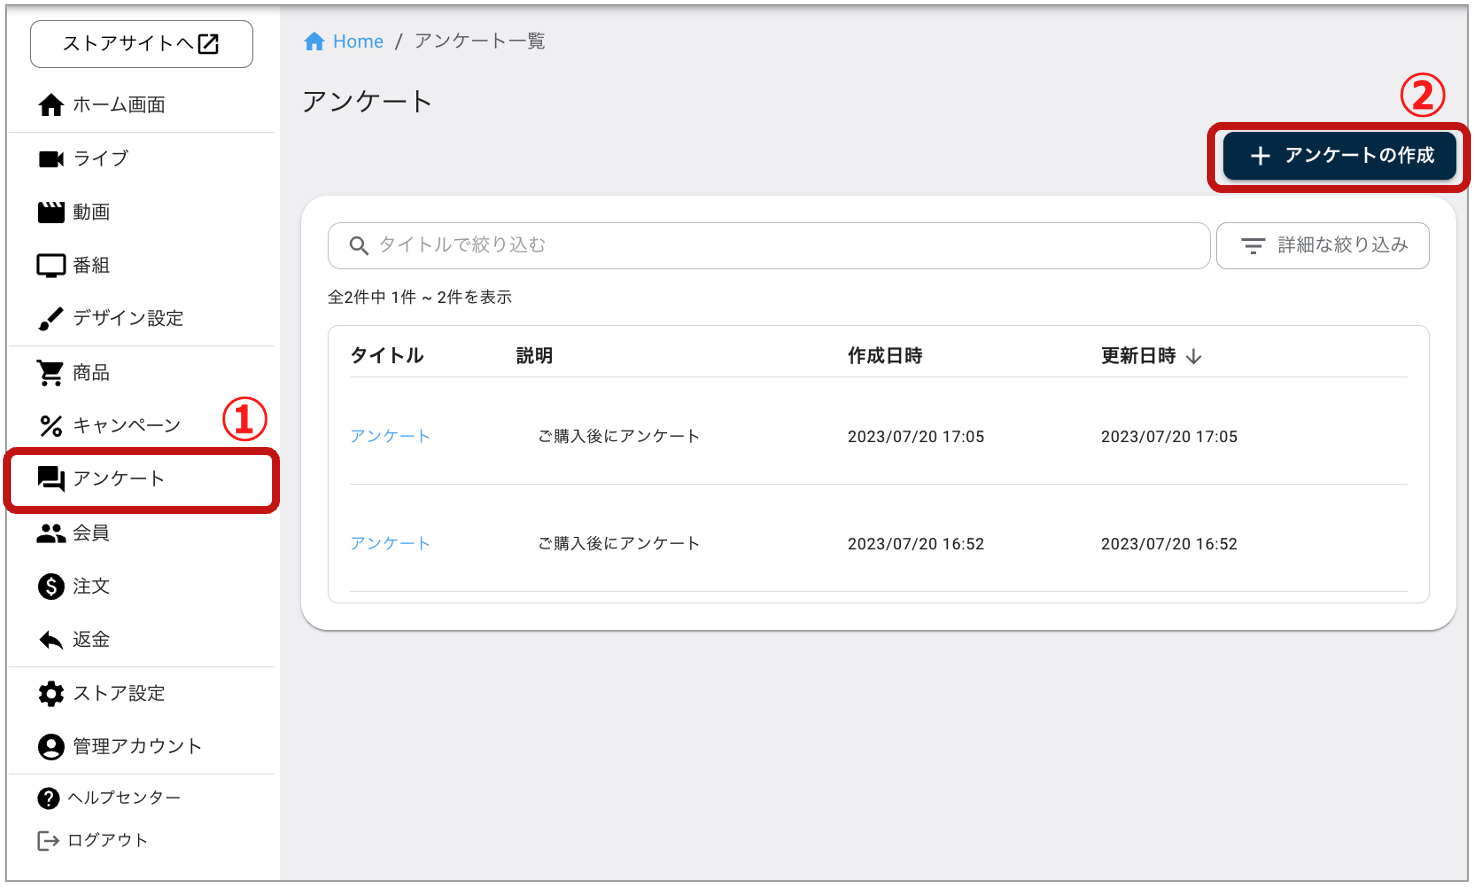Click the アンケート一覧 breadcrumb text
The width and height of the screenshot is (1476, 888).
click(x=480, y=41)
